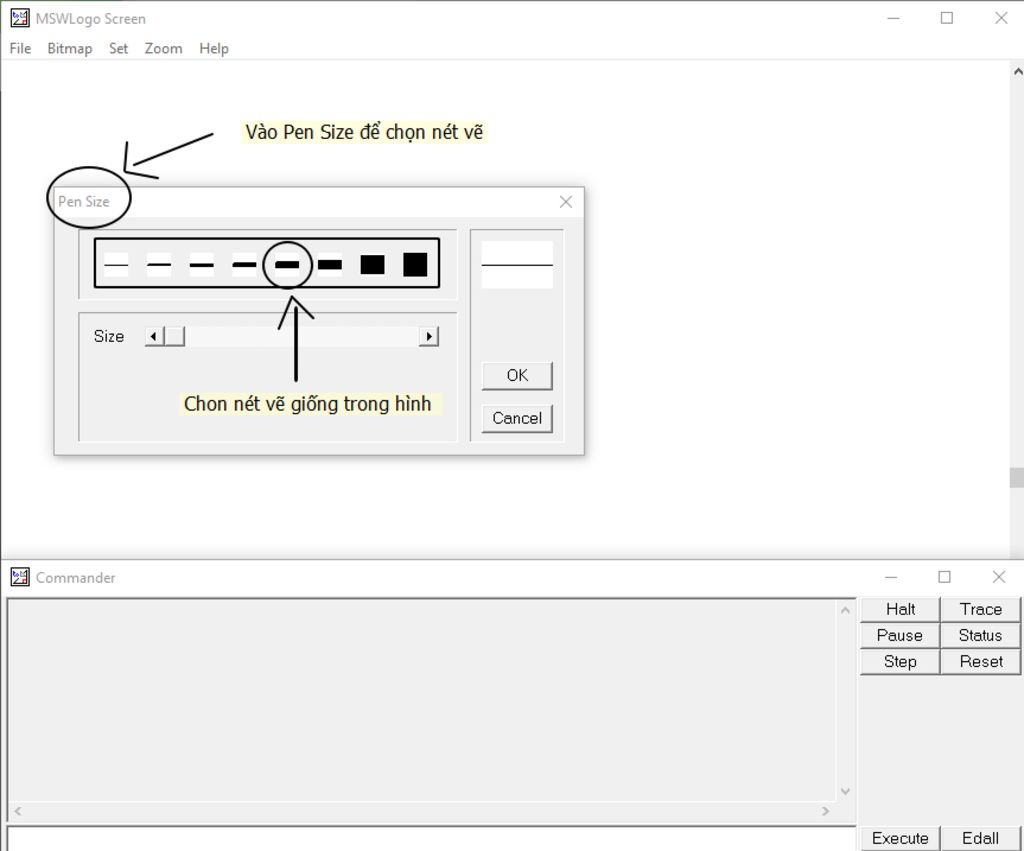
Task: Click the Halt button in Commander
Action: [x=900, y=609]
